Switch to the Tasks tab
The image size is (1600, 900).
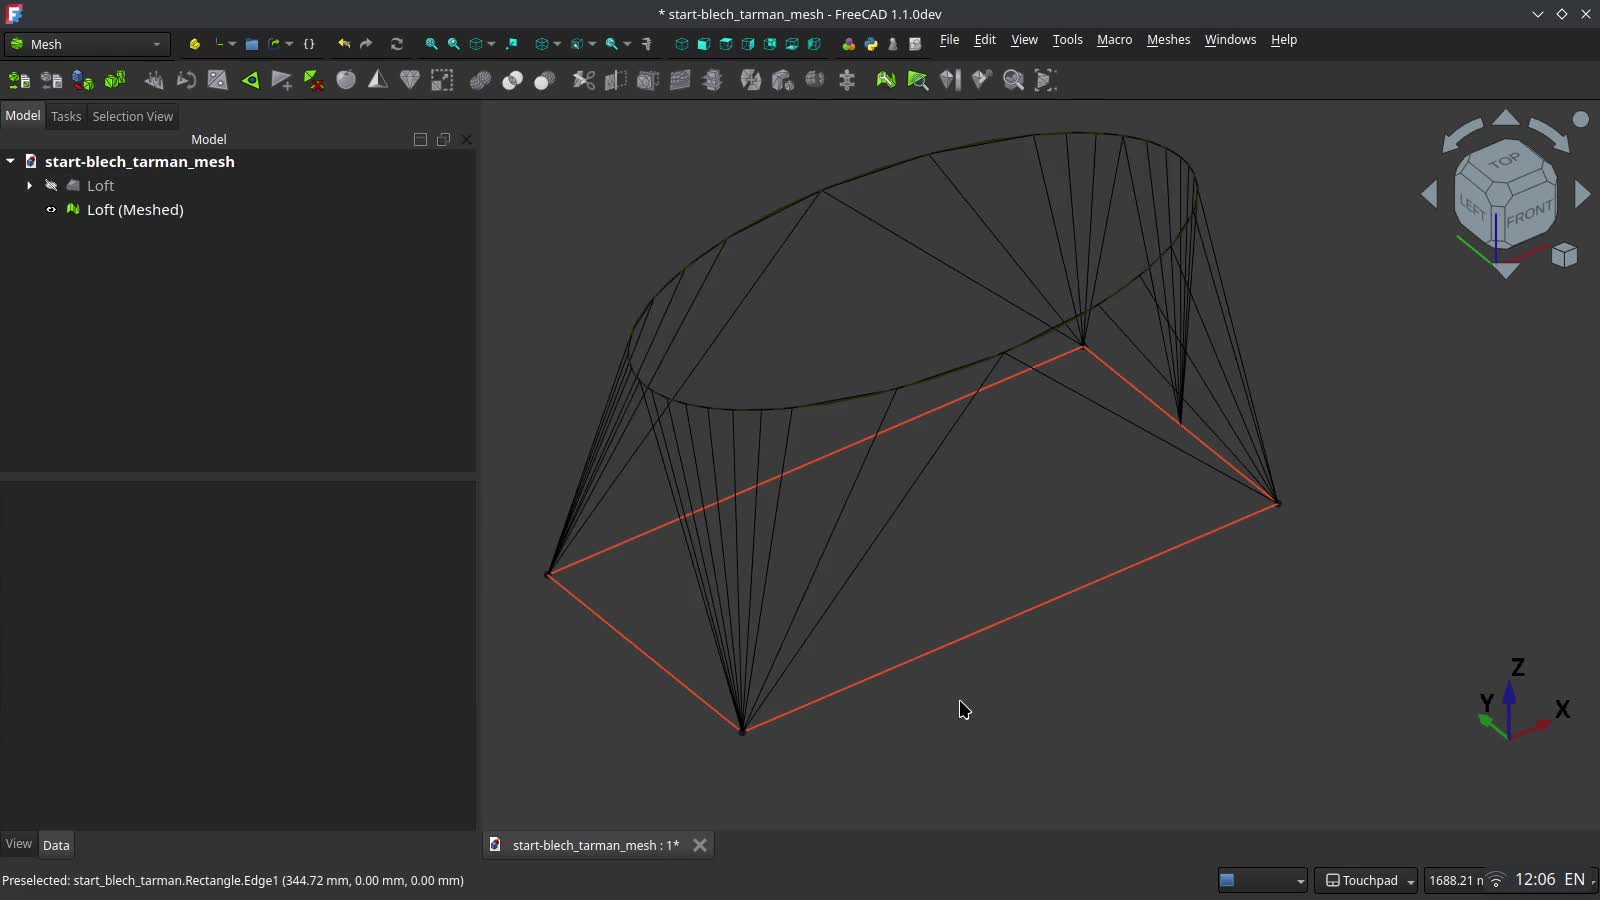tap(66, 116)
